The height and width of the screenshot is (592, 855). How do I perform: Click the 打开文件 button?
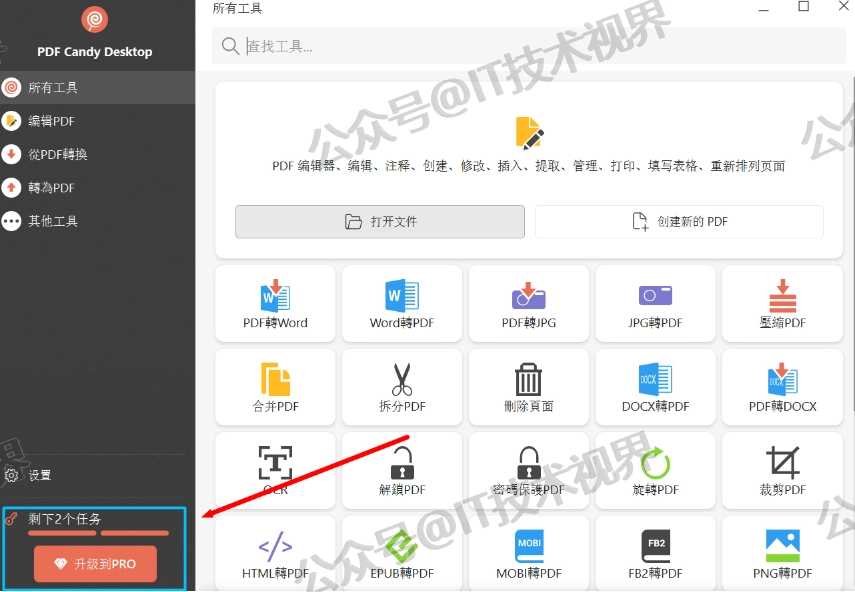tap(380, 222)
